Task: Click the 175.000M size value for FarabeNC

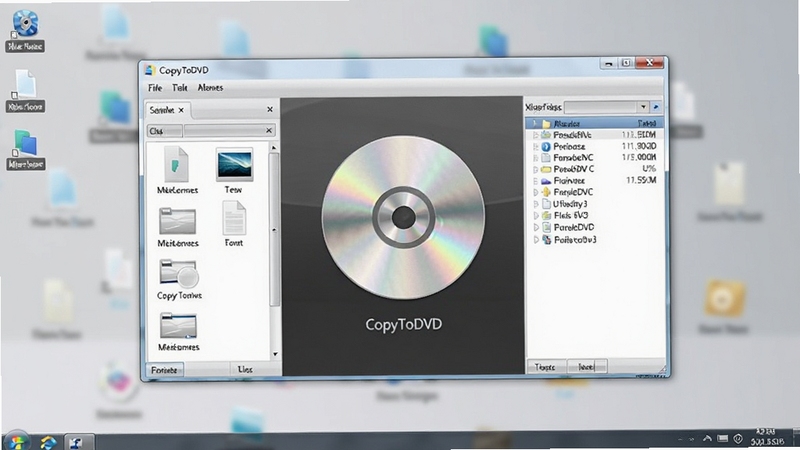Action: click(639, 157)
